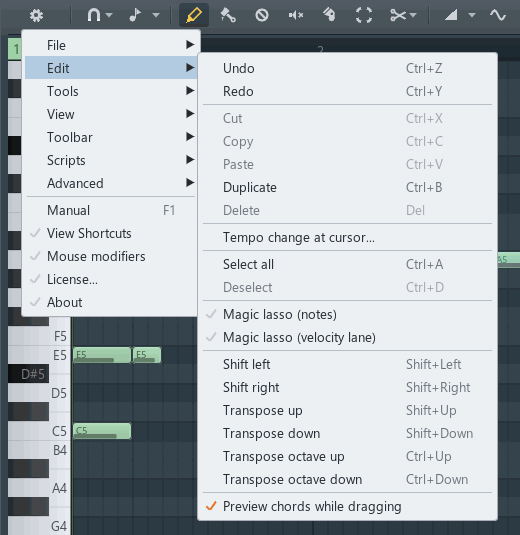Expand the Tools submenu
The height and width of the screenshot is (535, 520).
click(111, 91)
